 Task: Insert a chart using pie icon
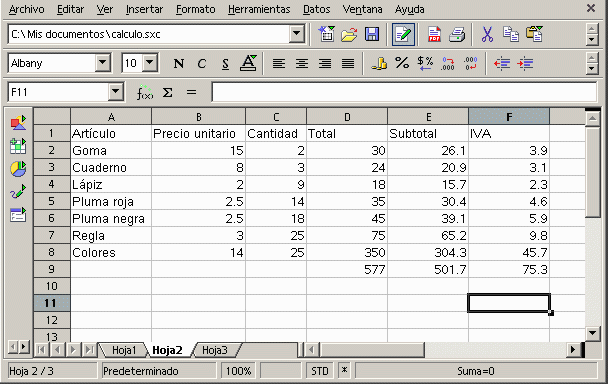click(18, 169)
